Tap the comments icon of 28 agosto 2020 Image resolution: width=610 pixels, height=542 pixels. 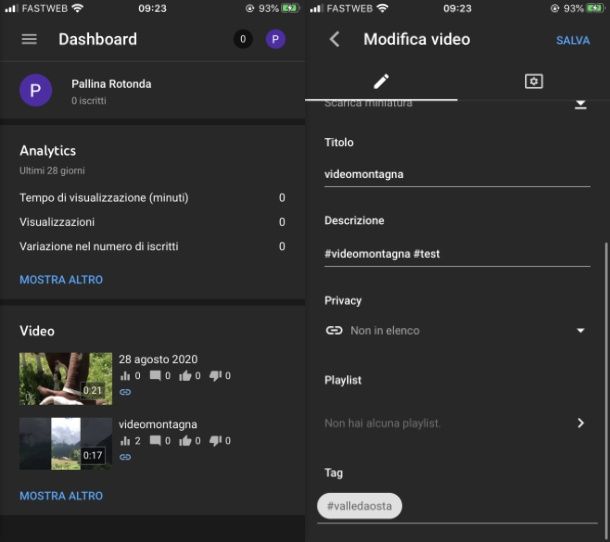click(155, 376)
